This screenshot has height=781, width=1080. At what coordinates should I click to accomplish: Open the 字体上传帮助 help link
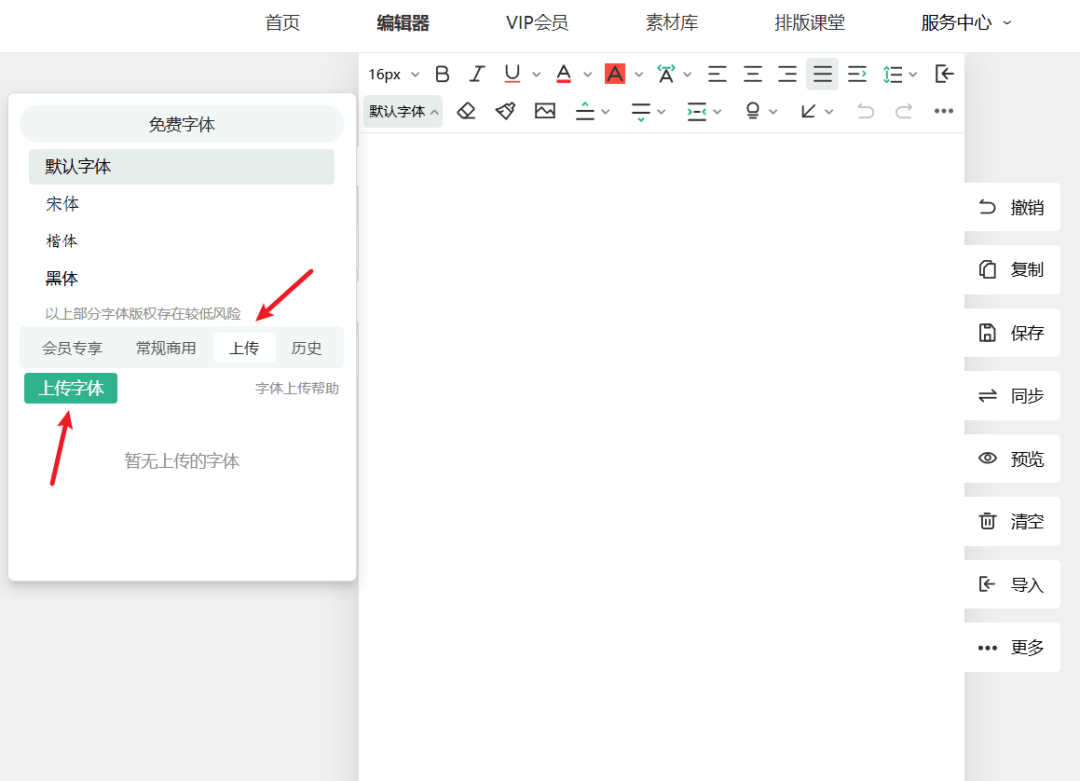[297, 388]
